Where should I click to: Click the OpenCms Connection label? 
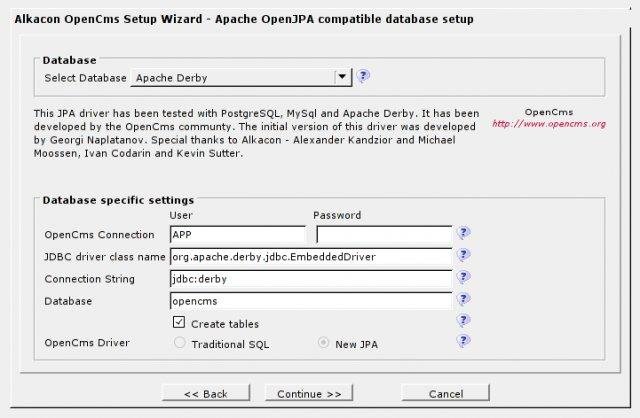[x=99, y=235]
